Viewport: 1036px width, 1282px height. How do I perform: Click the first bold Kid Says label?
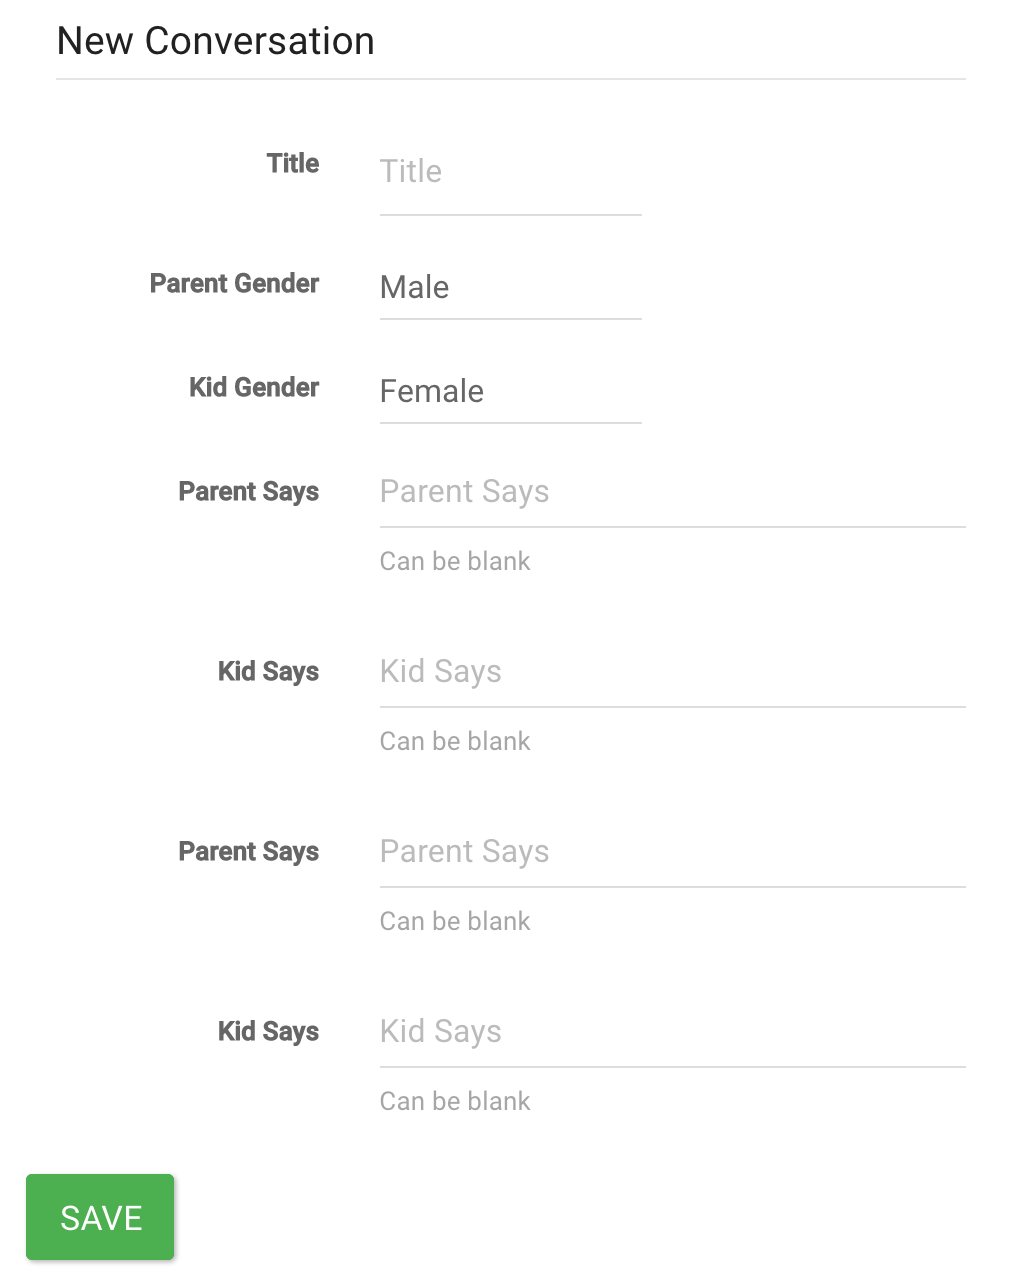click(268, 672)
